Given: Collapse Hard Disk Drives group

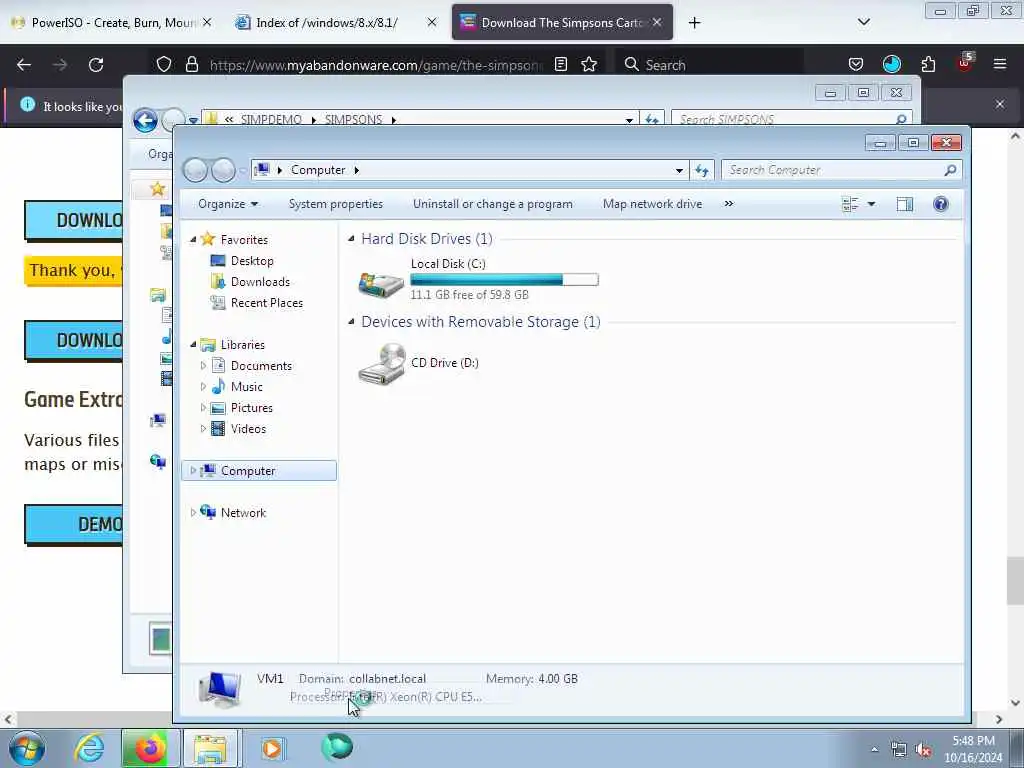Looking at the screenshot, I should [x=351, y=239].
